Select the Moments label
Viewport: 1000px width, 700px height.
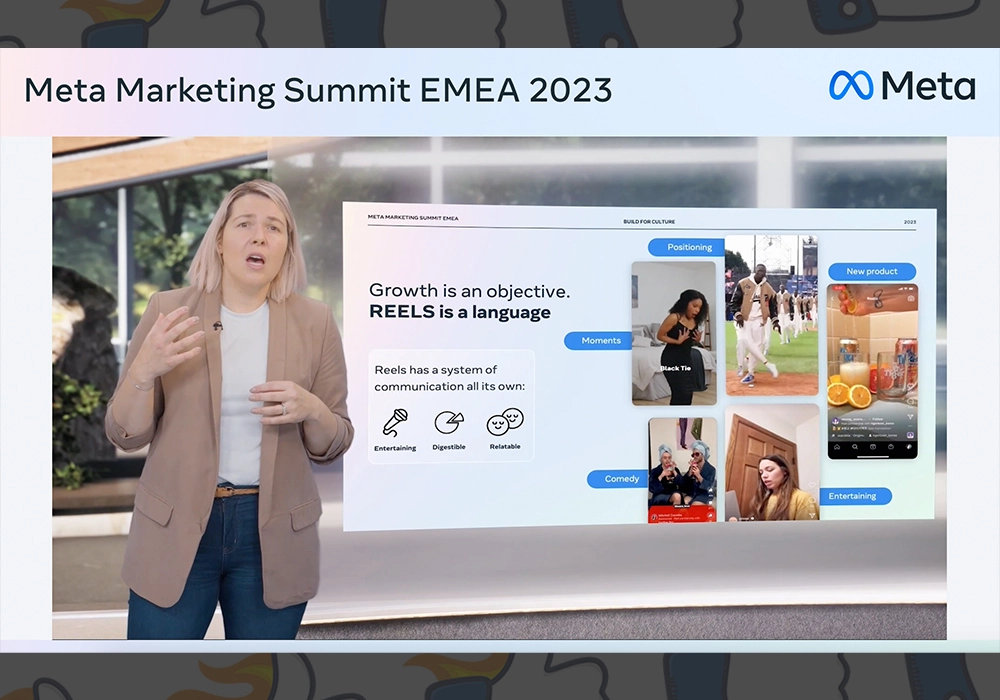tap(601, 341)
